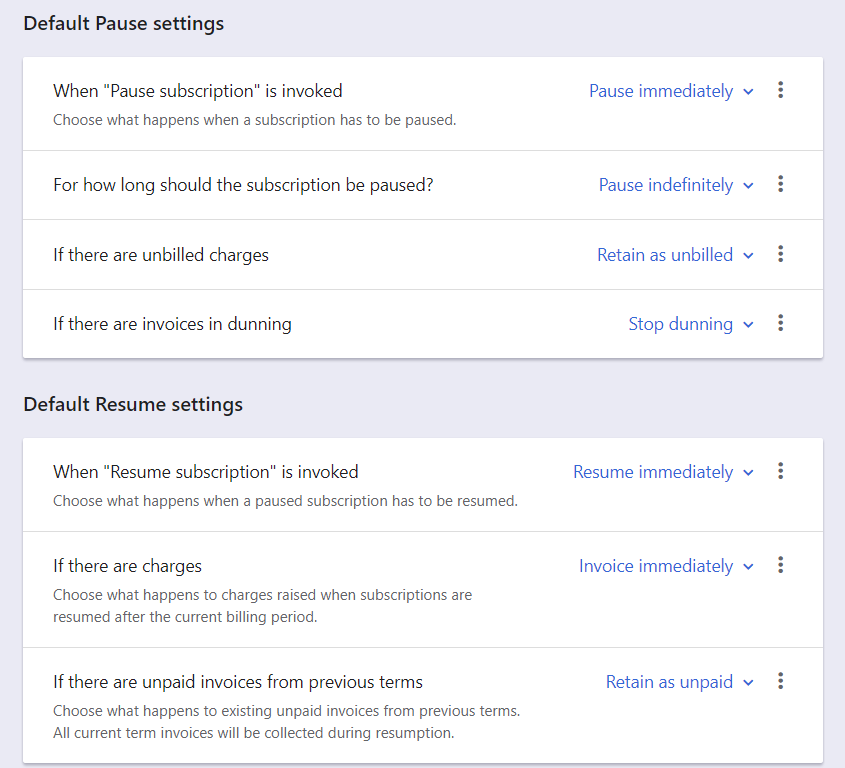Open kebab menu for invoices in dunning
Viewport: 845px width, 768px height.
tap(781, 324)
